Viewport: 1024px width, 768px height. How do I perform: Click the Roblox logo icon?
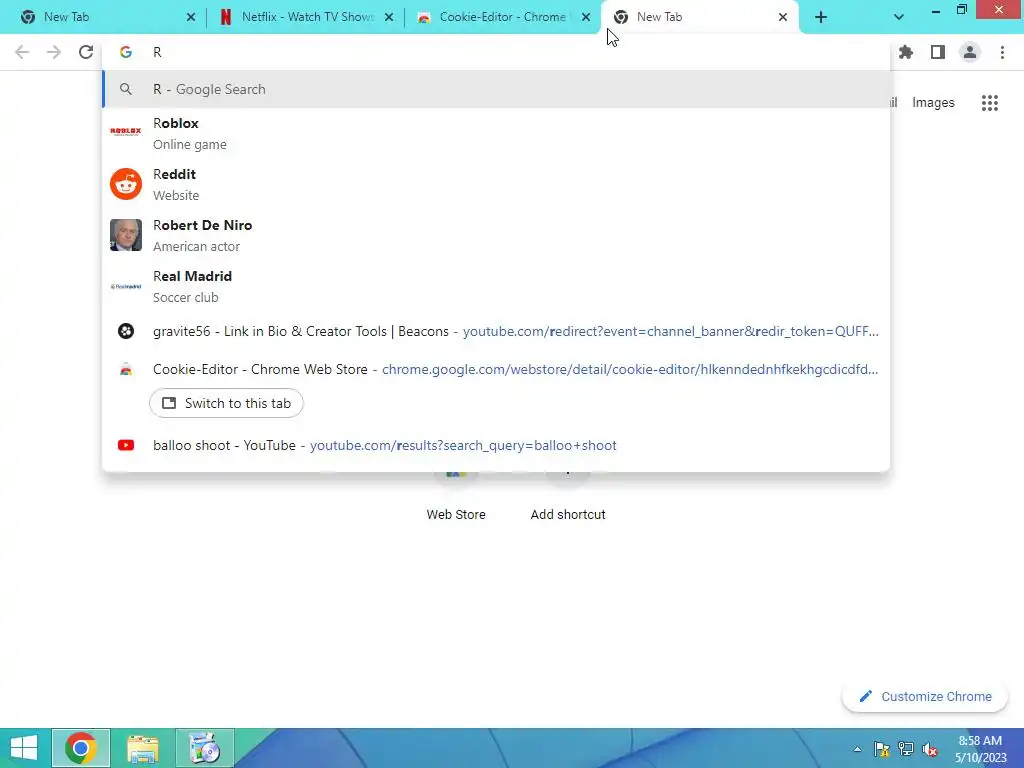pos(126,131)
